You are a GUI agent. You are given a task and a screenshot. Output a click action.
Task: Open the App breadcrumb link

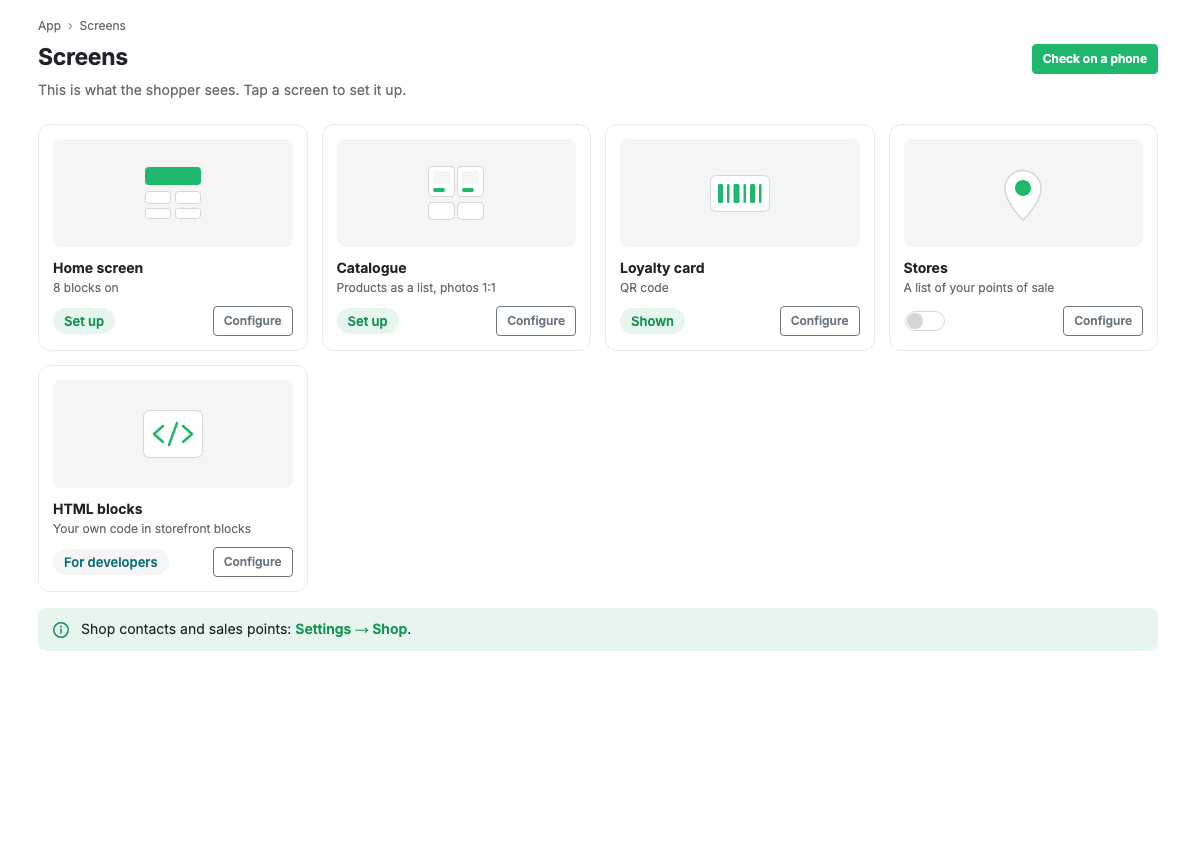pos(50,26)
